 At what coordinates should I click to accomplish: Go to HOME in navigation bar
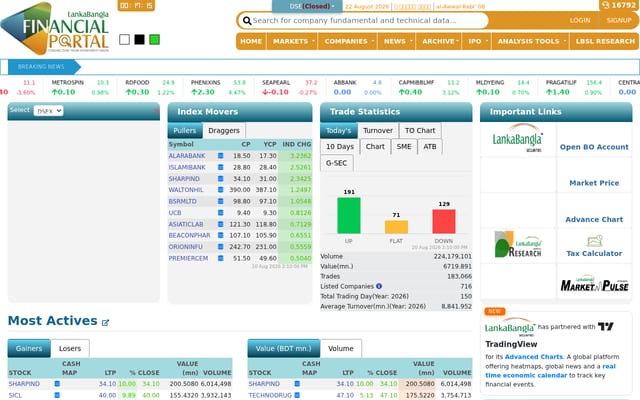click(x=251, y=41)
